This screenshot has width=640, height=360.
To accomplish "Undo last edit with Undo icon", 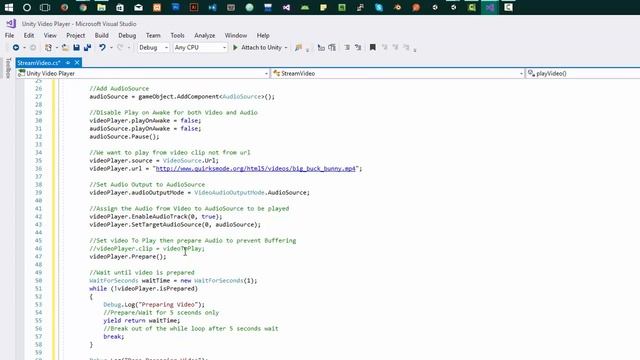I will pyautogui.click(x=102, y=48).
